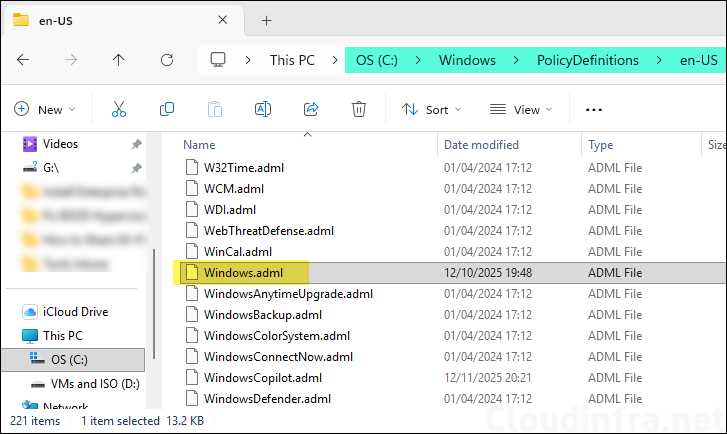Image resolution: width=727 pixels, height=434 pixels.
Task: Select the WebThreatDefense.adml file name
Action: (x=269, y=230)
